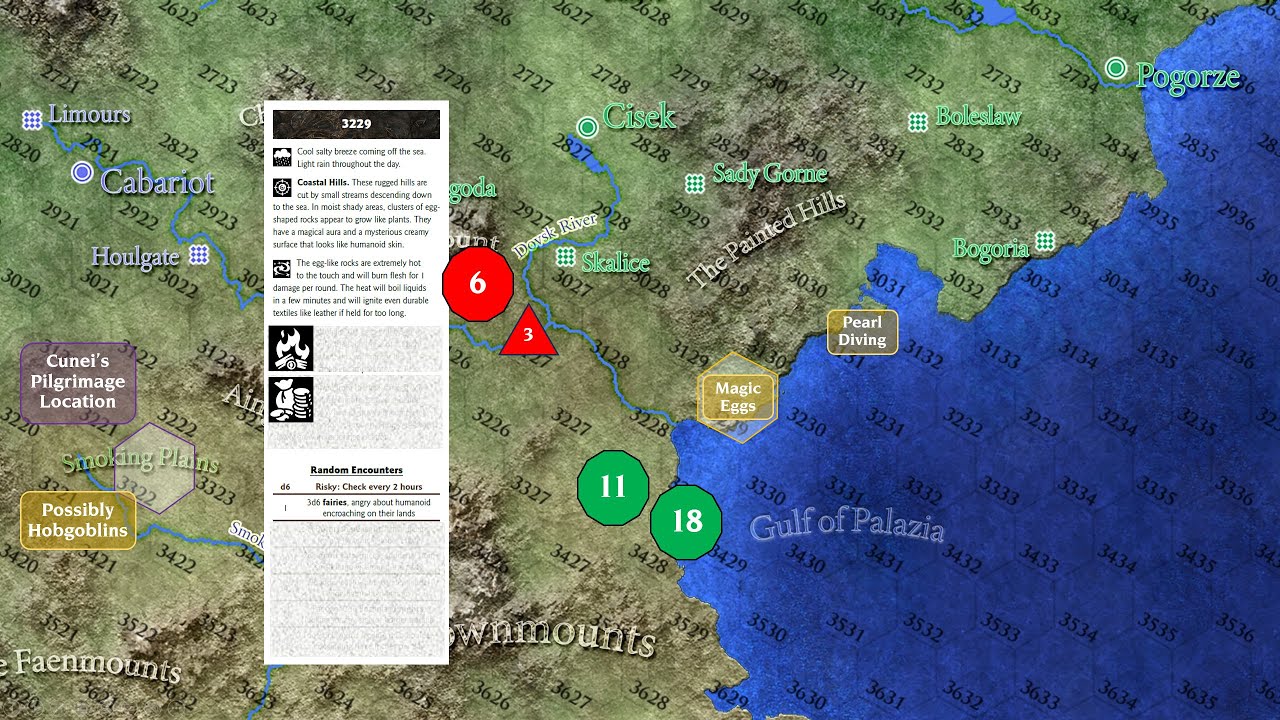This screenshot has width=1280, height=720.
Task: Click the Bogoria name label
Action: tap(991, 248)
